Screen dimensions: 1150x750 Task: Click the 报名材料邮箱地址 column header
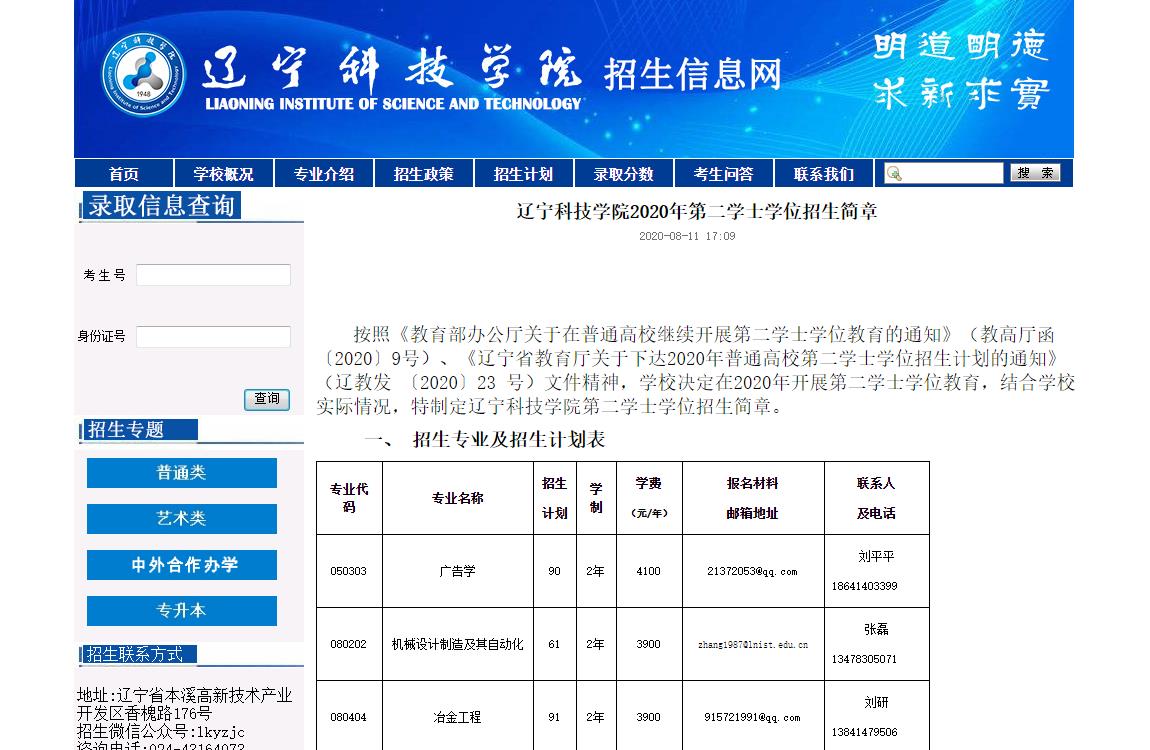[x=752, y=499]
